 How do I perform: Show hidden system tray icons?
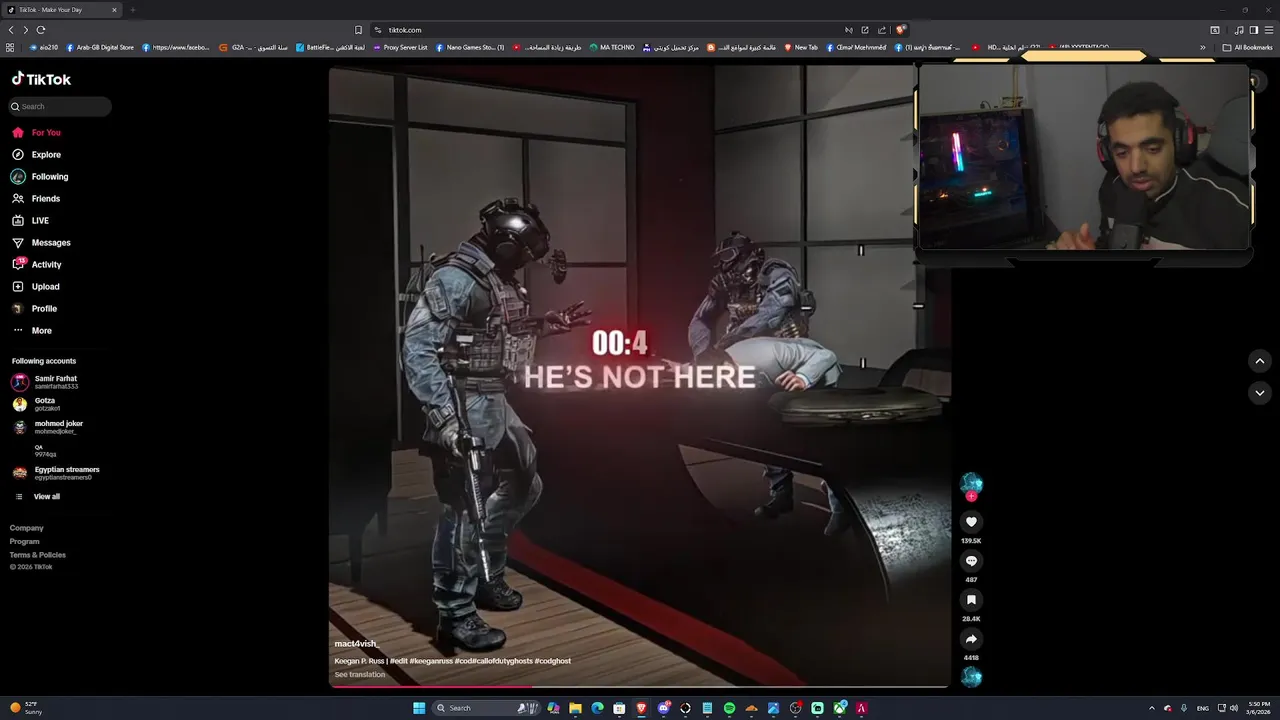pyautogui.click(x=1151, y=708)
